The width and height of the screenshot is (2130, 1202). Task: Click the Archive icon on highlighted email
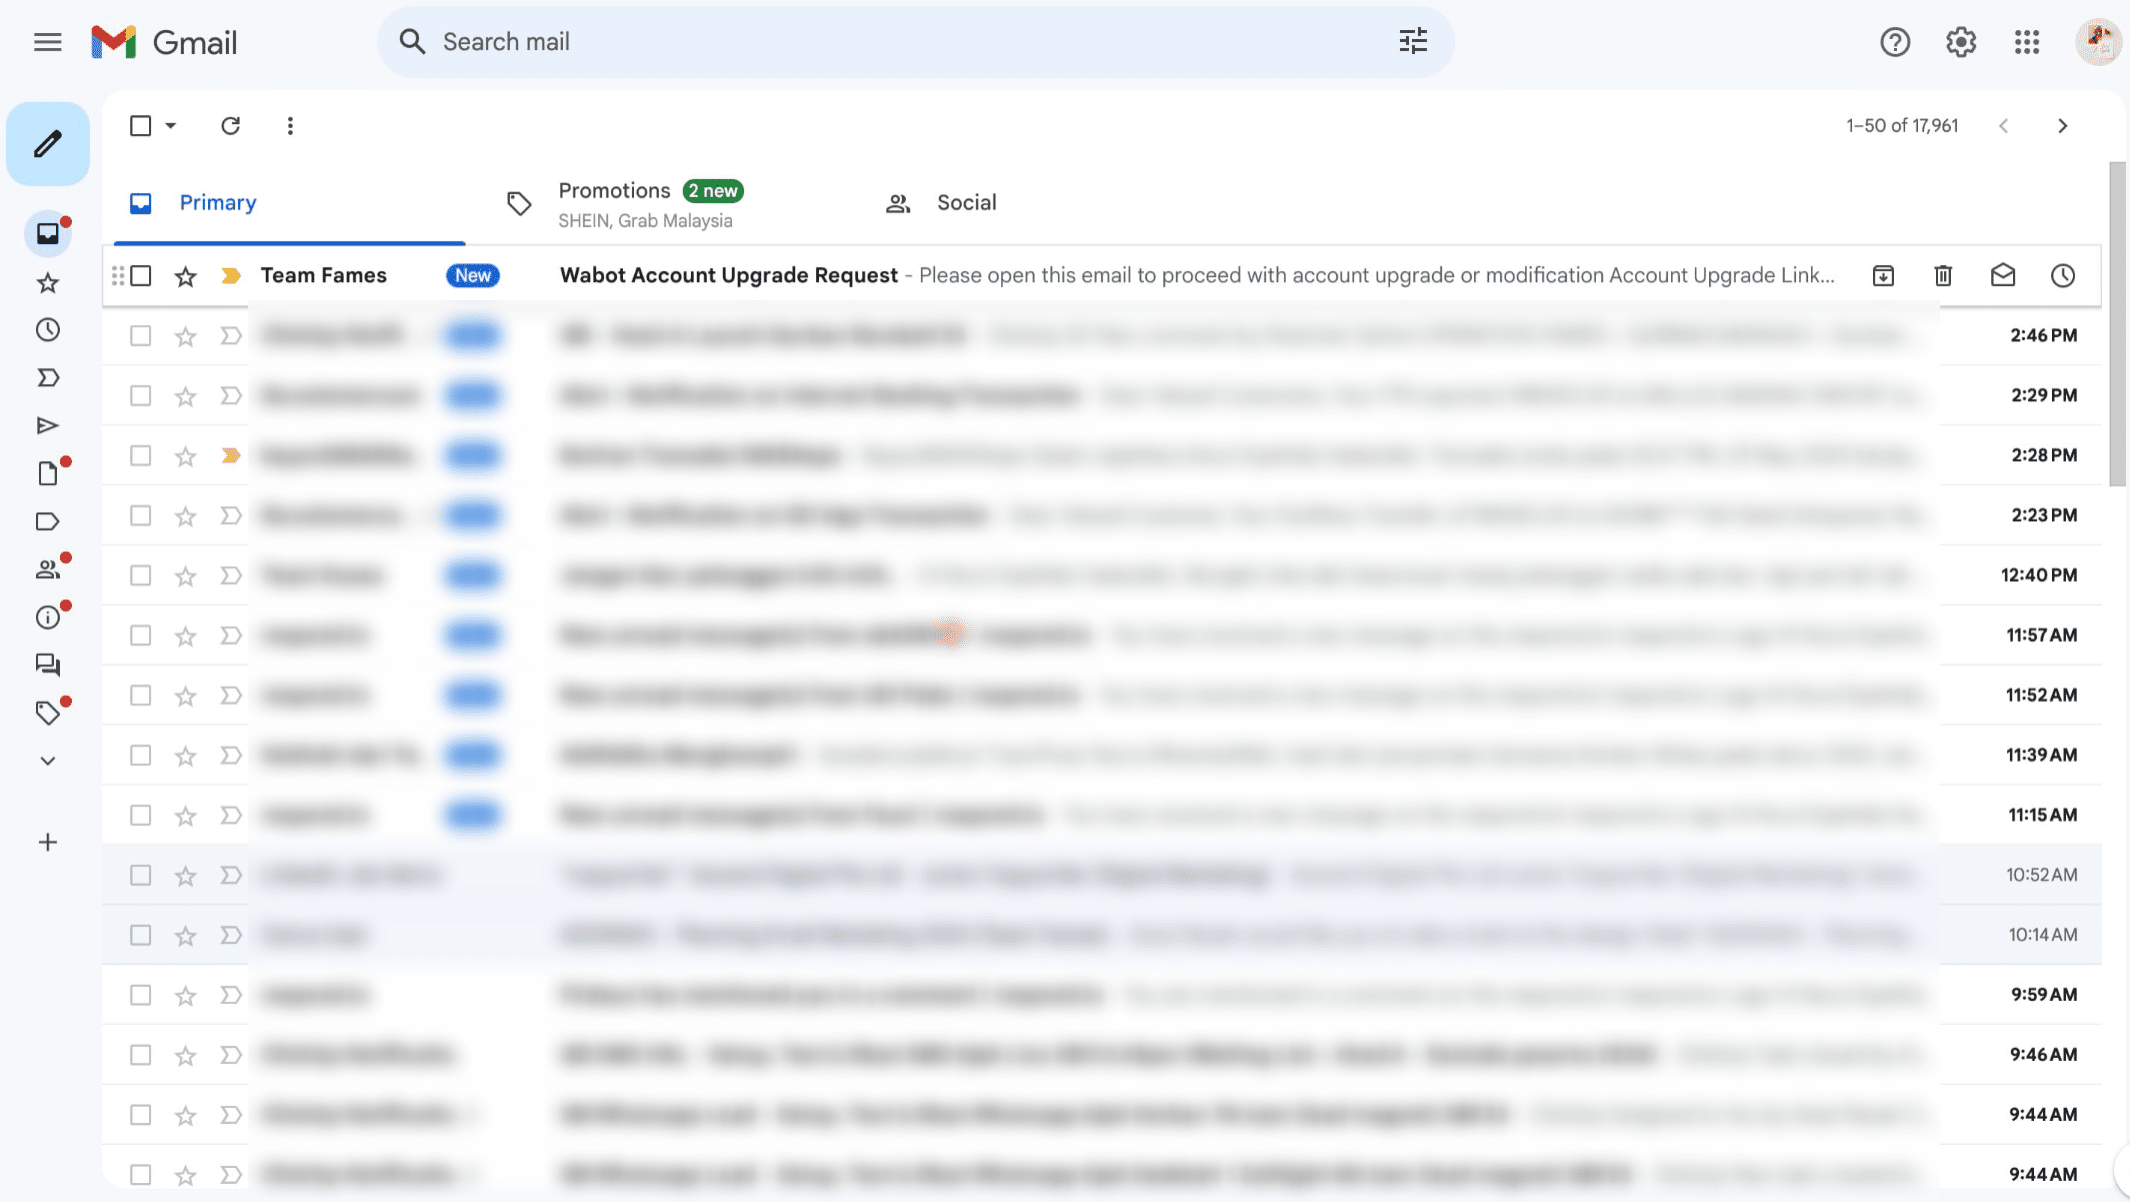click(1884, 275)
